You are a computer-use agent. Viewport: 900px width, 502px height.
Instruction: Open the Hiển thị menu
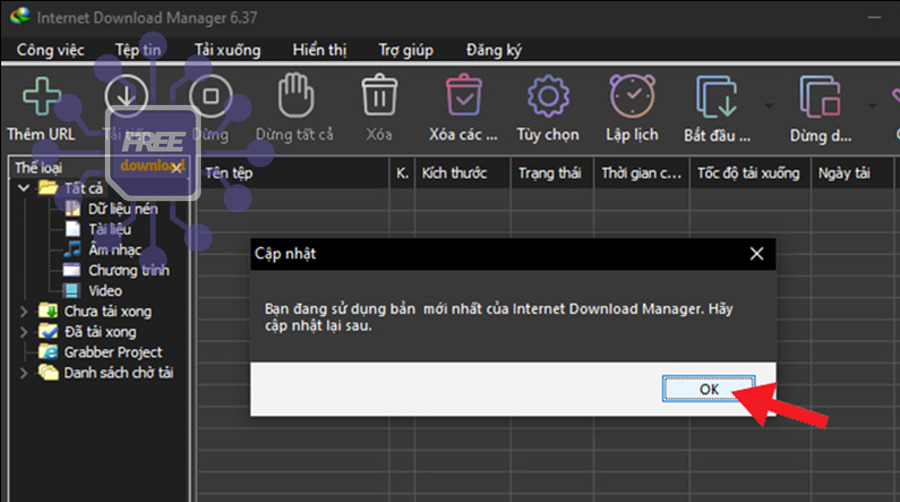[x=320, y=50]
